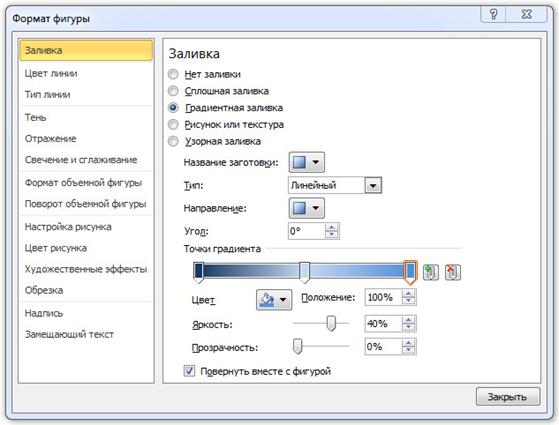Select Узорная заливка radio option
559x425 pixels.
pos(173,141)
